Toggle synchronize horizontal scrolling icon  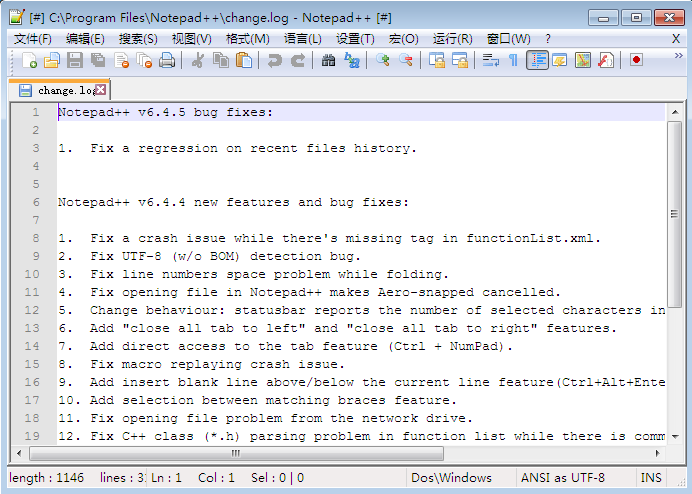(460, 60)
